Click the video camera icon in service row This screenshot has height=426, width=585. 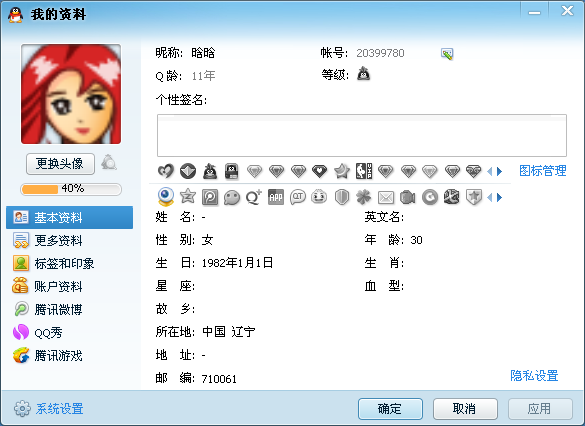[x=408, y=197]
